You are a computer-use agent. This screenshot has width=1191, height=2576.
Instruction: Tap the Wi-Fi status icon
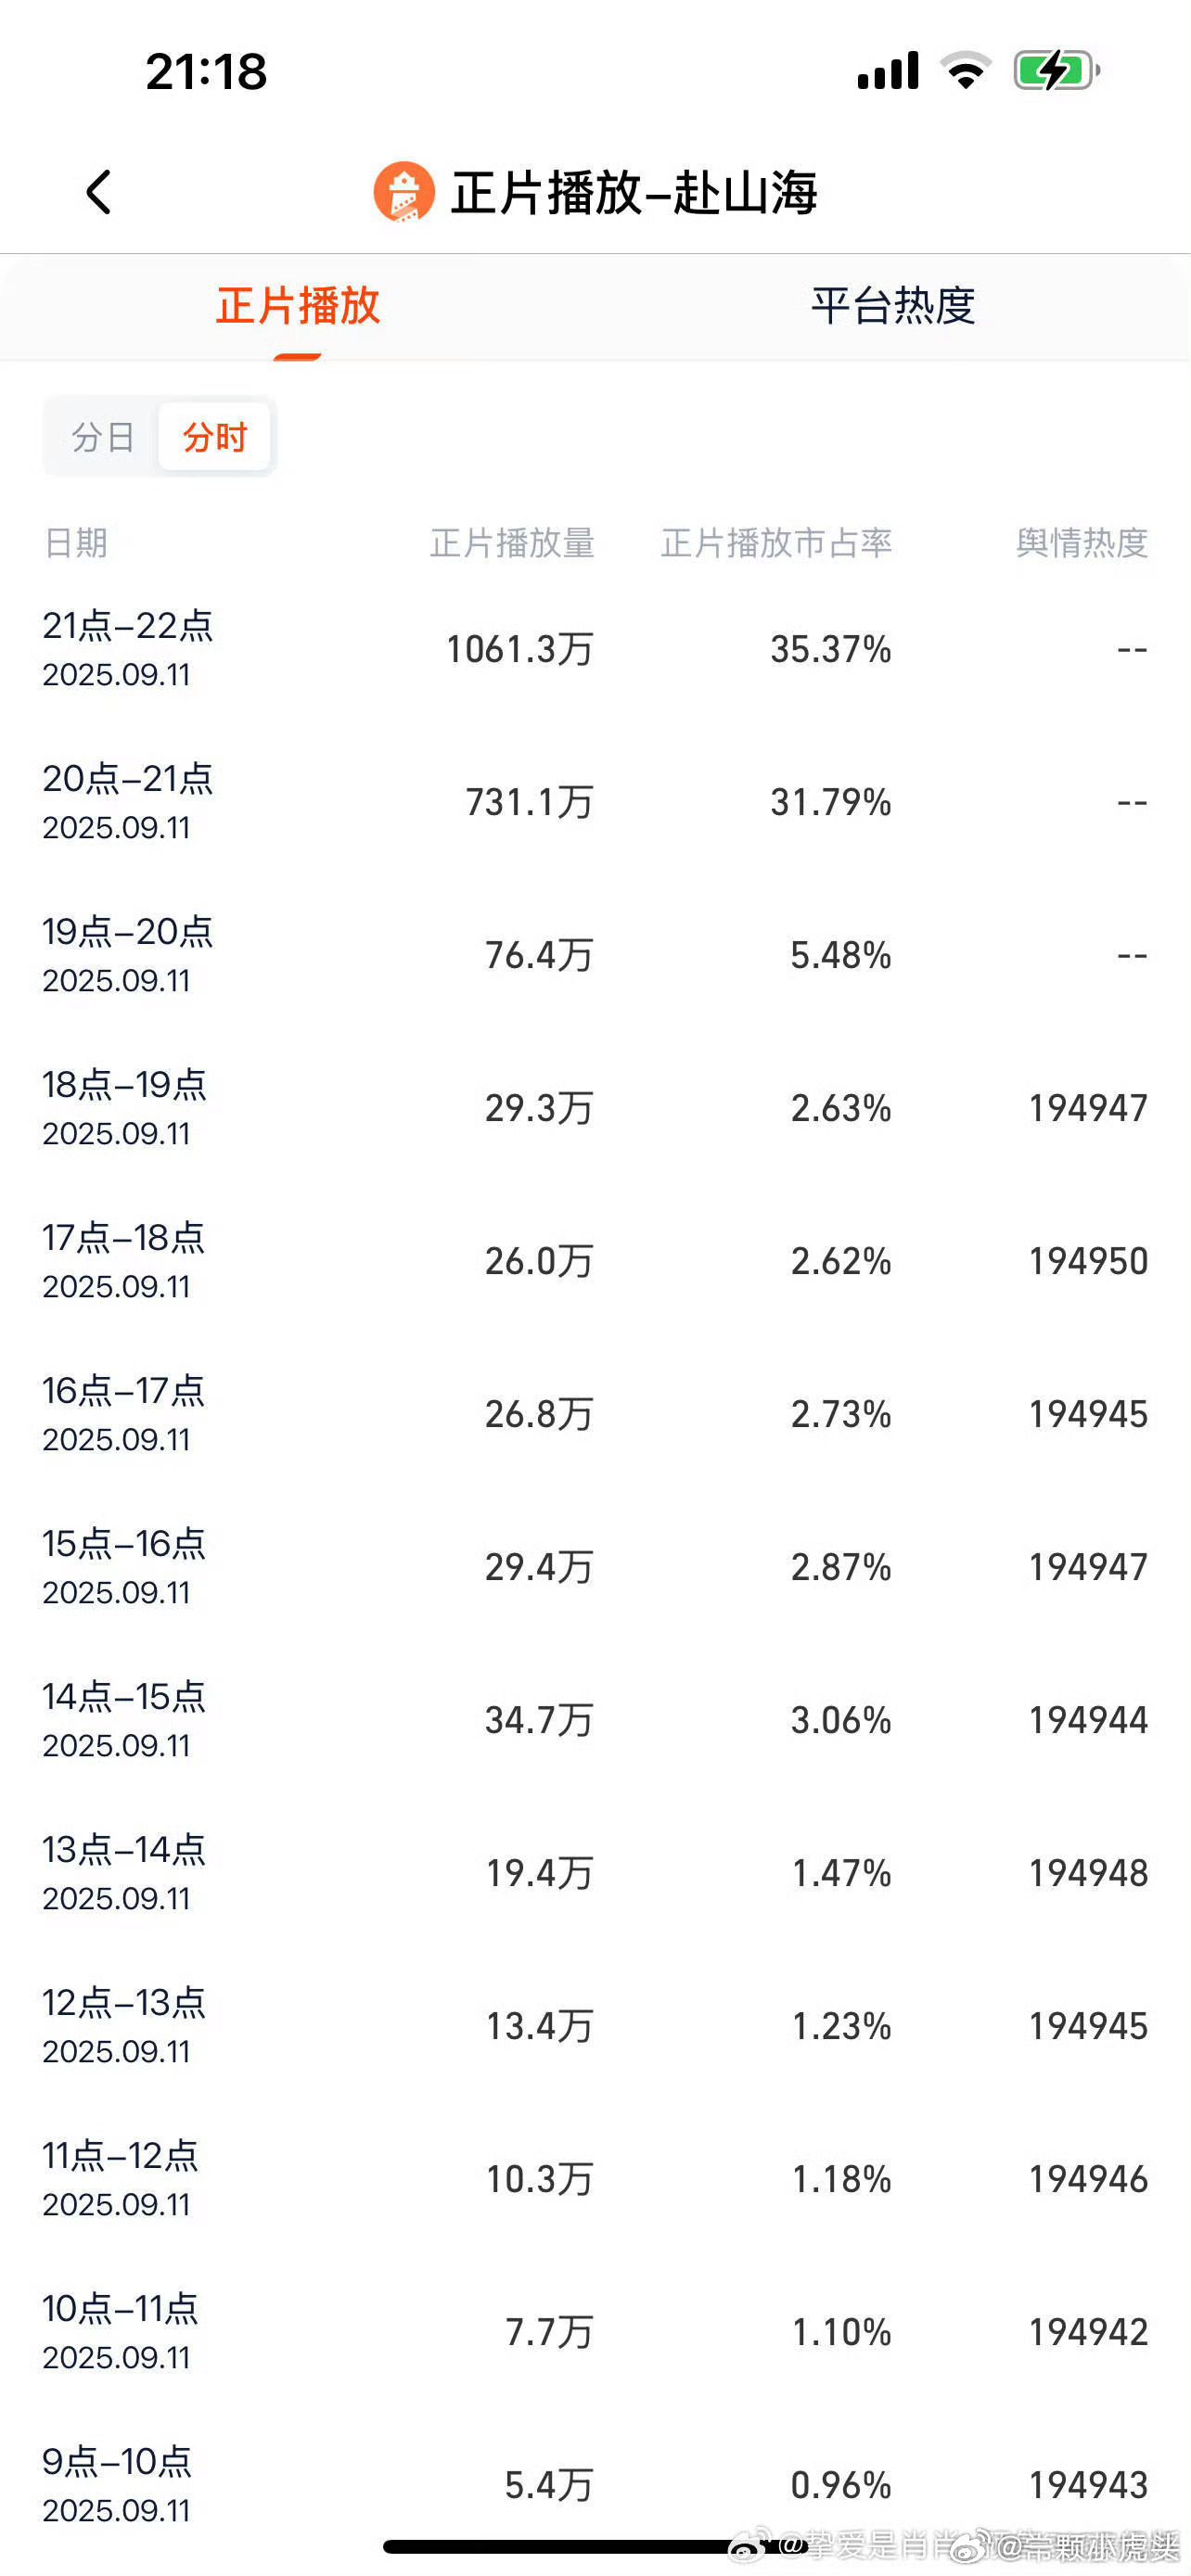pyautogui.click(x=966, y=71)
